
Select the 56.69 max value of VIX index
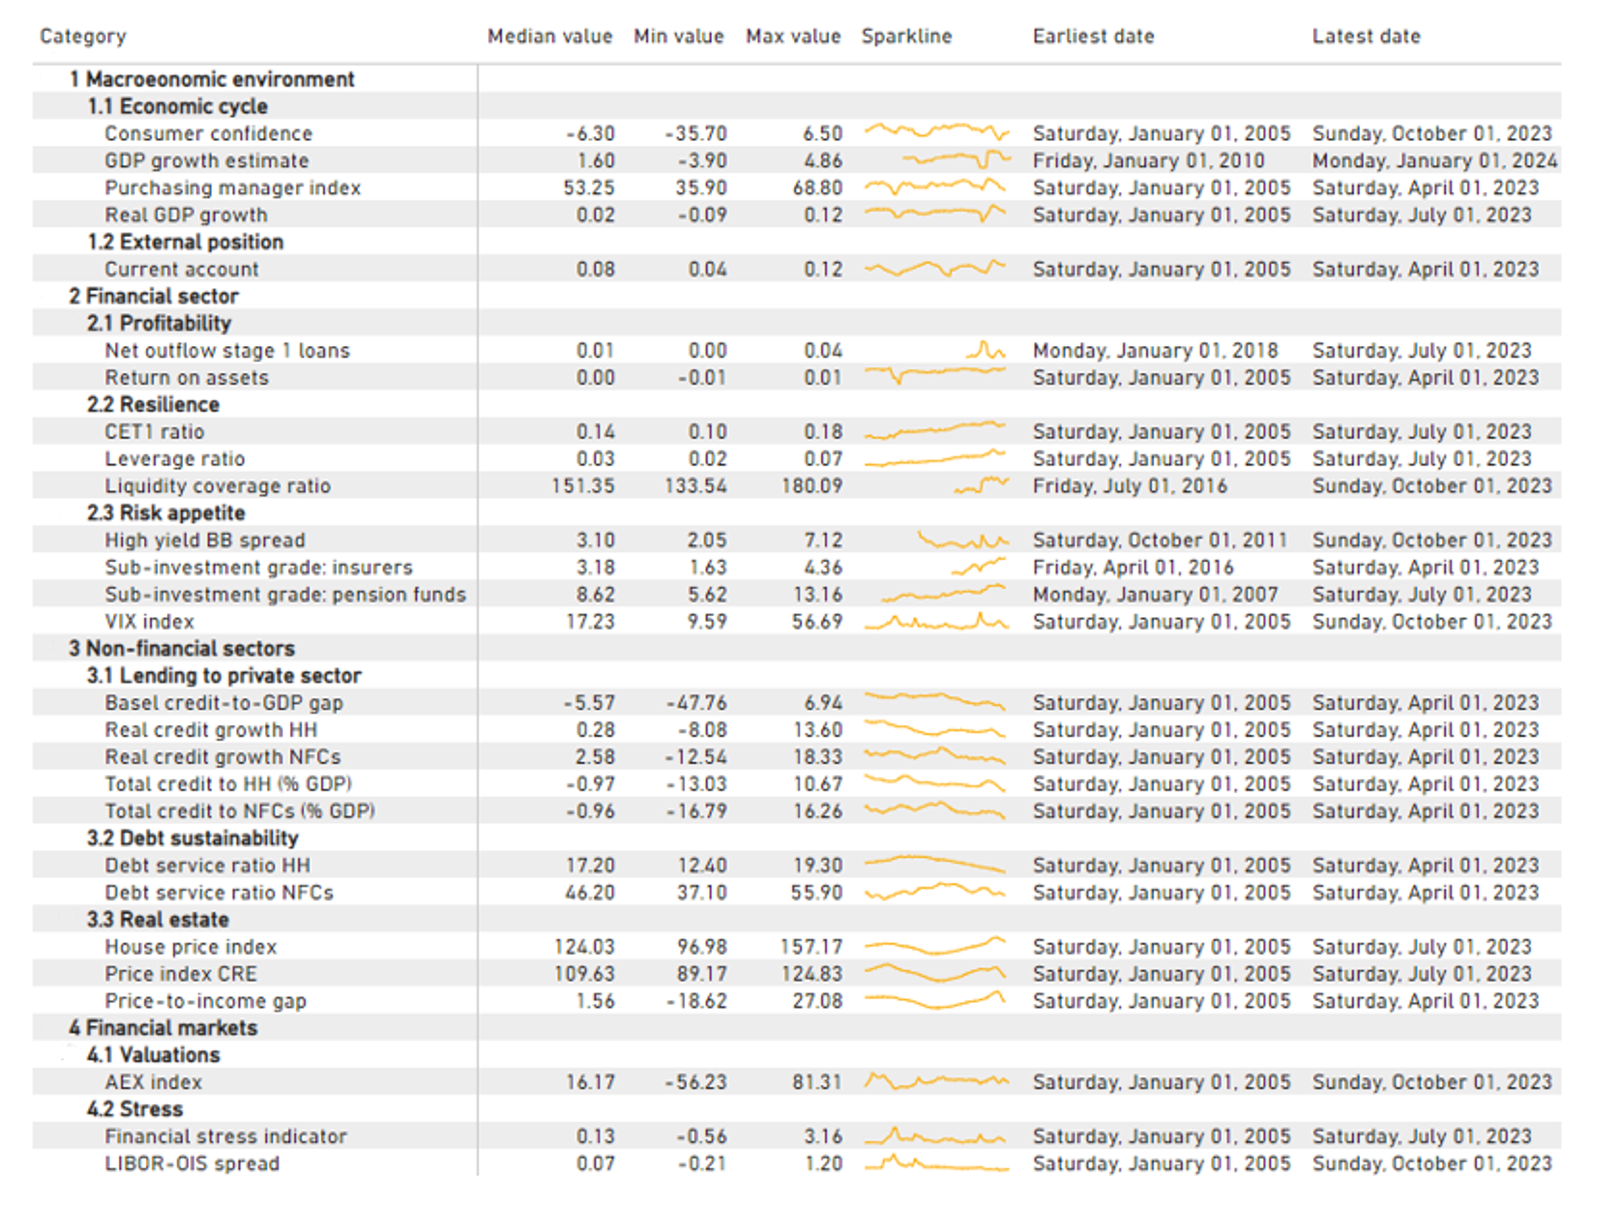pos(817,622)
